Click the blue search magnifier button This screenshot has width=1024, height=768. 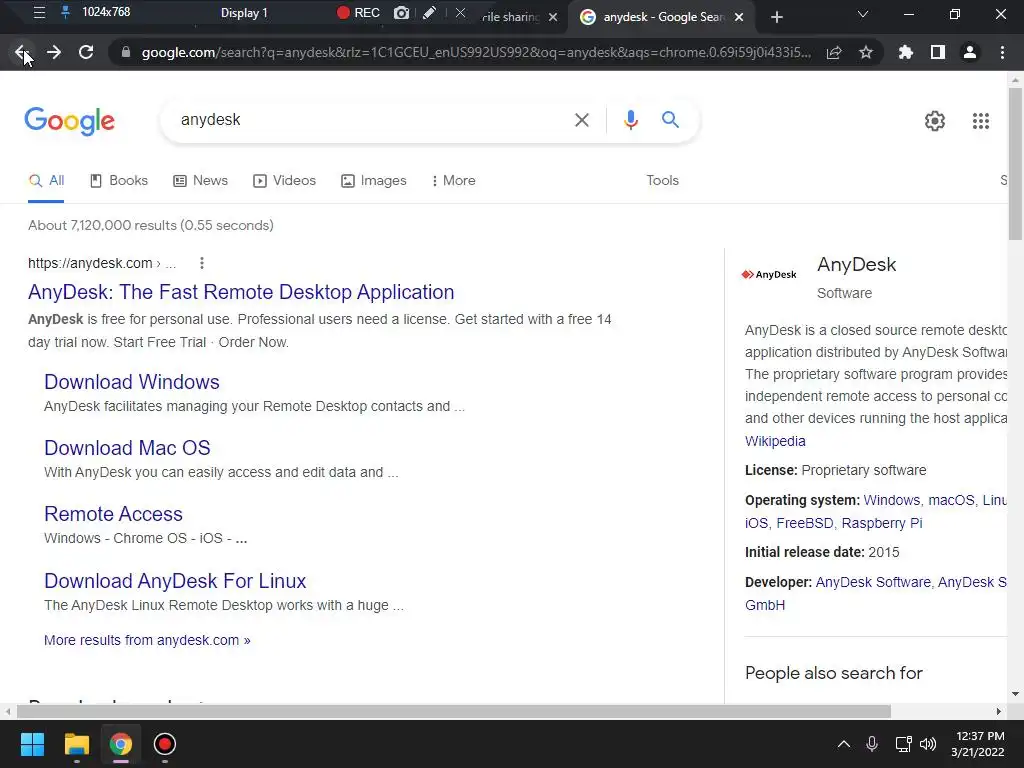point(670,120)
